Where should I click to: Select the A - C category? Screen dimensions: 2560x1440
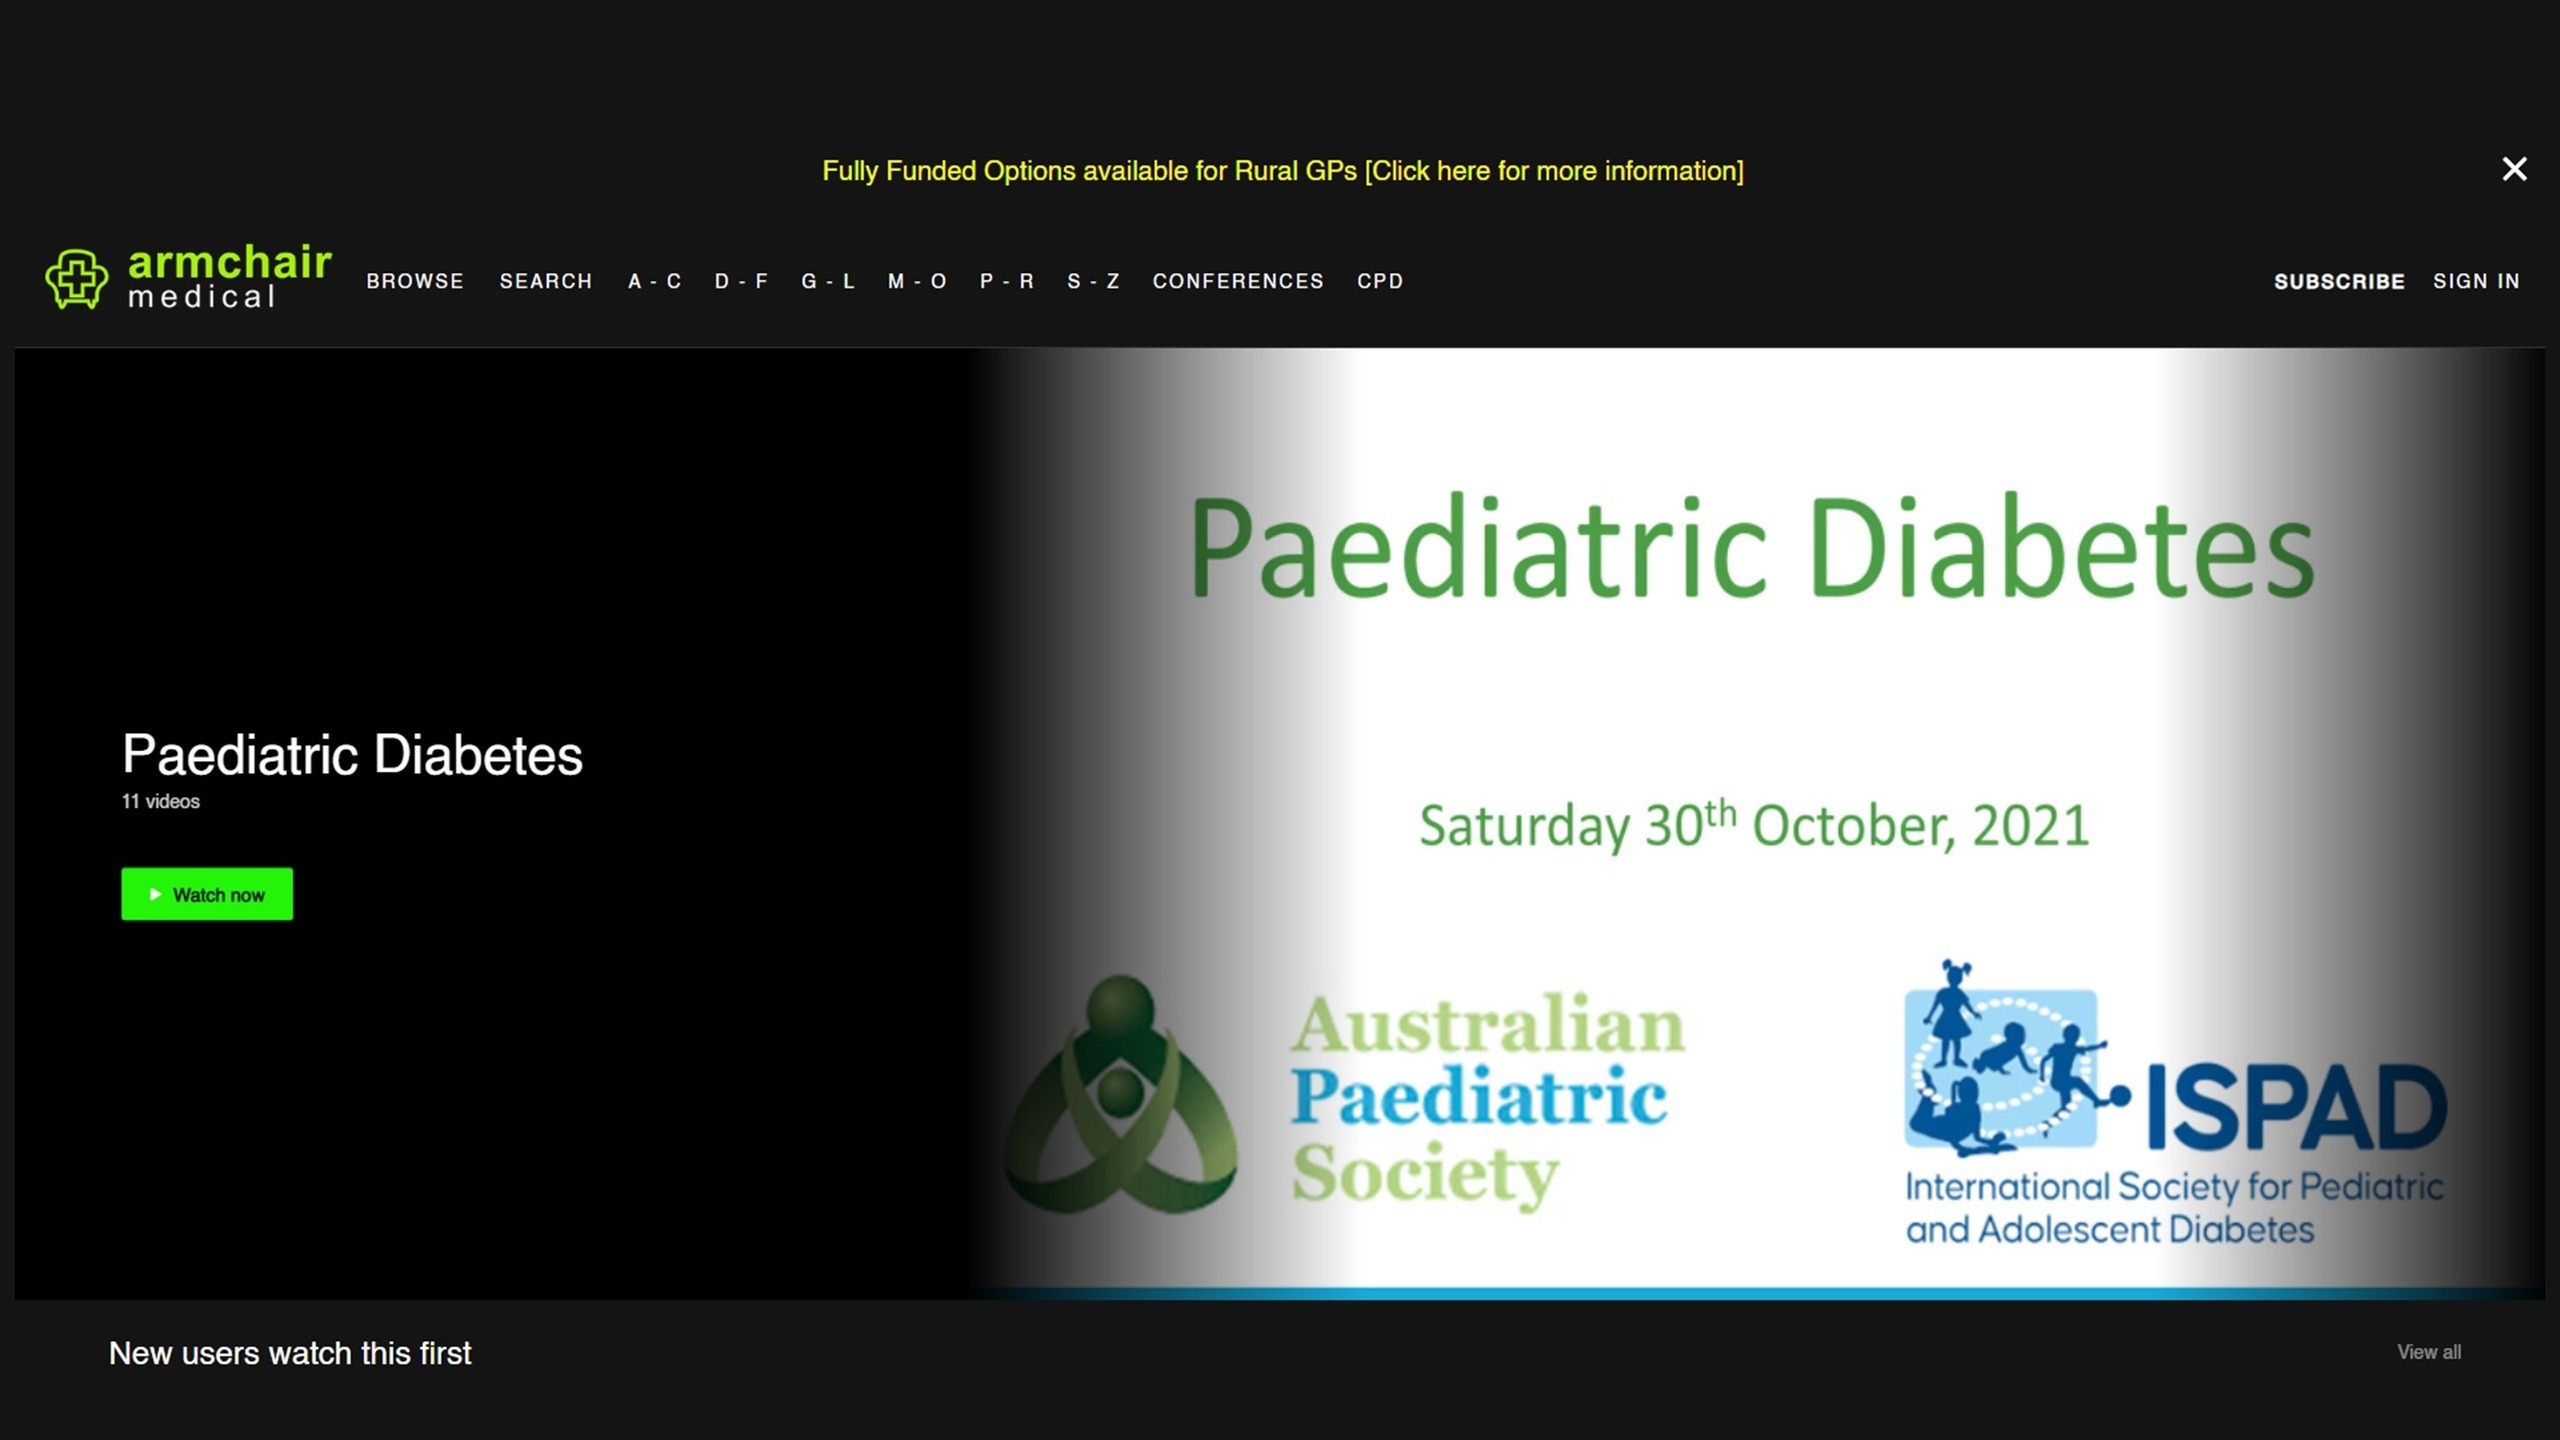point(655,282)
